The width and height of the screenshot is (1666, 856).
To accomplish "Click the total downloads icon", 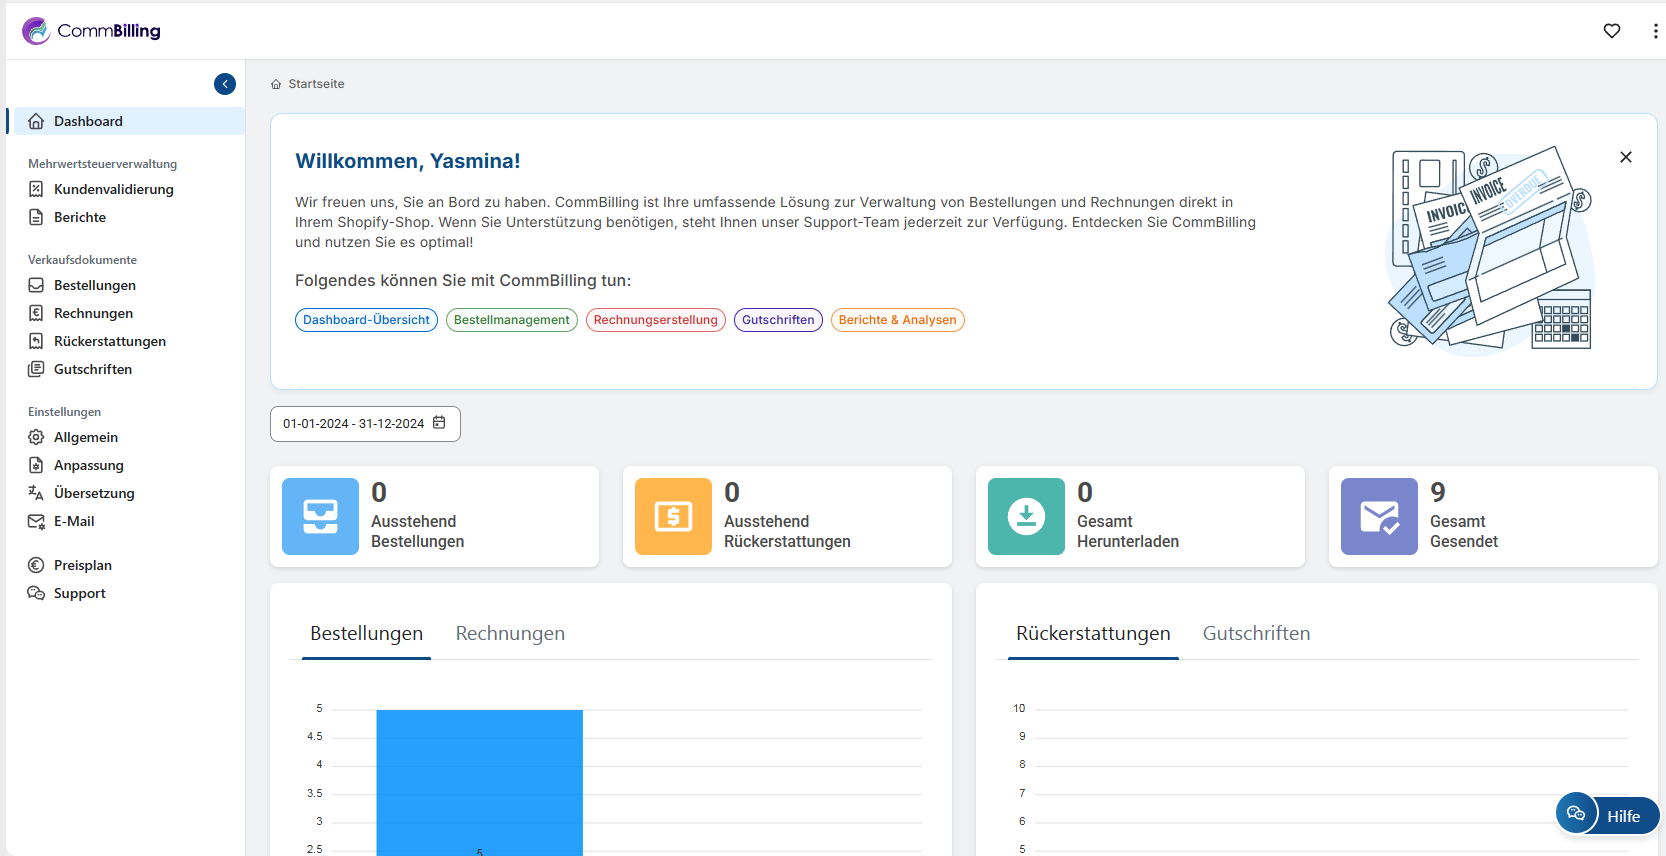I will pyautogui.click(x=1026, y=517).
